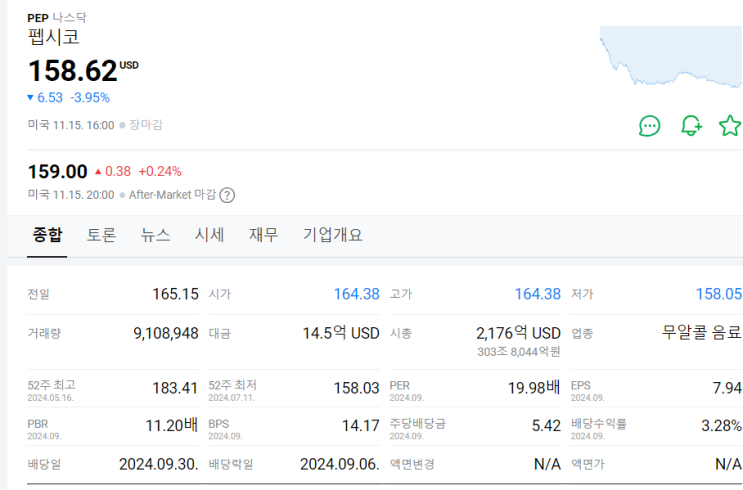Click the 미국 11.15. 16:00 timestamp
This screenshot has height=490, width=743.
[71, 125]
